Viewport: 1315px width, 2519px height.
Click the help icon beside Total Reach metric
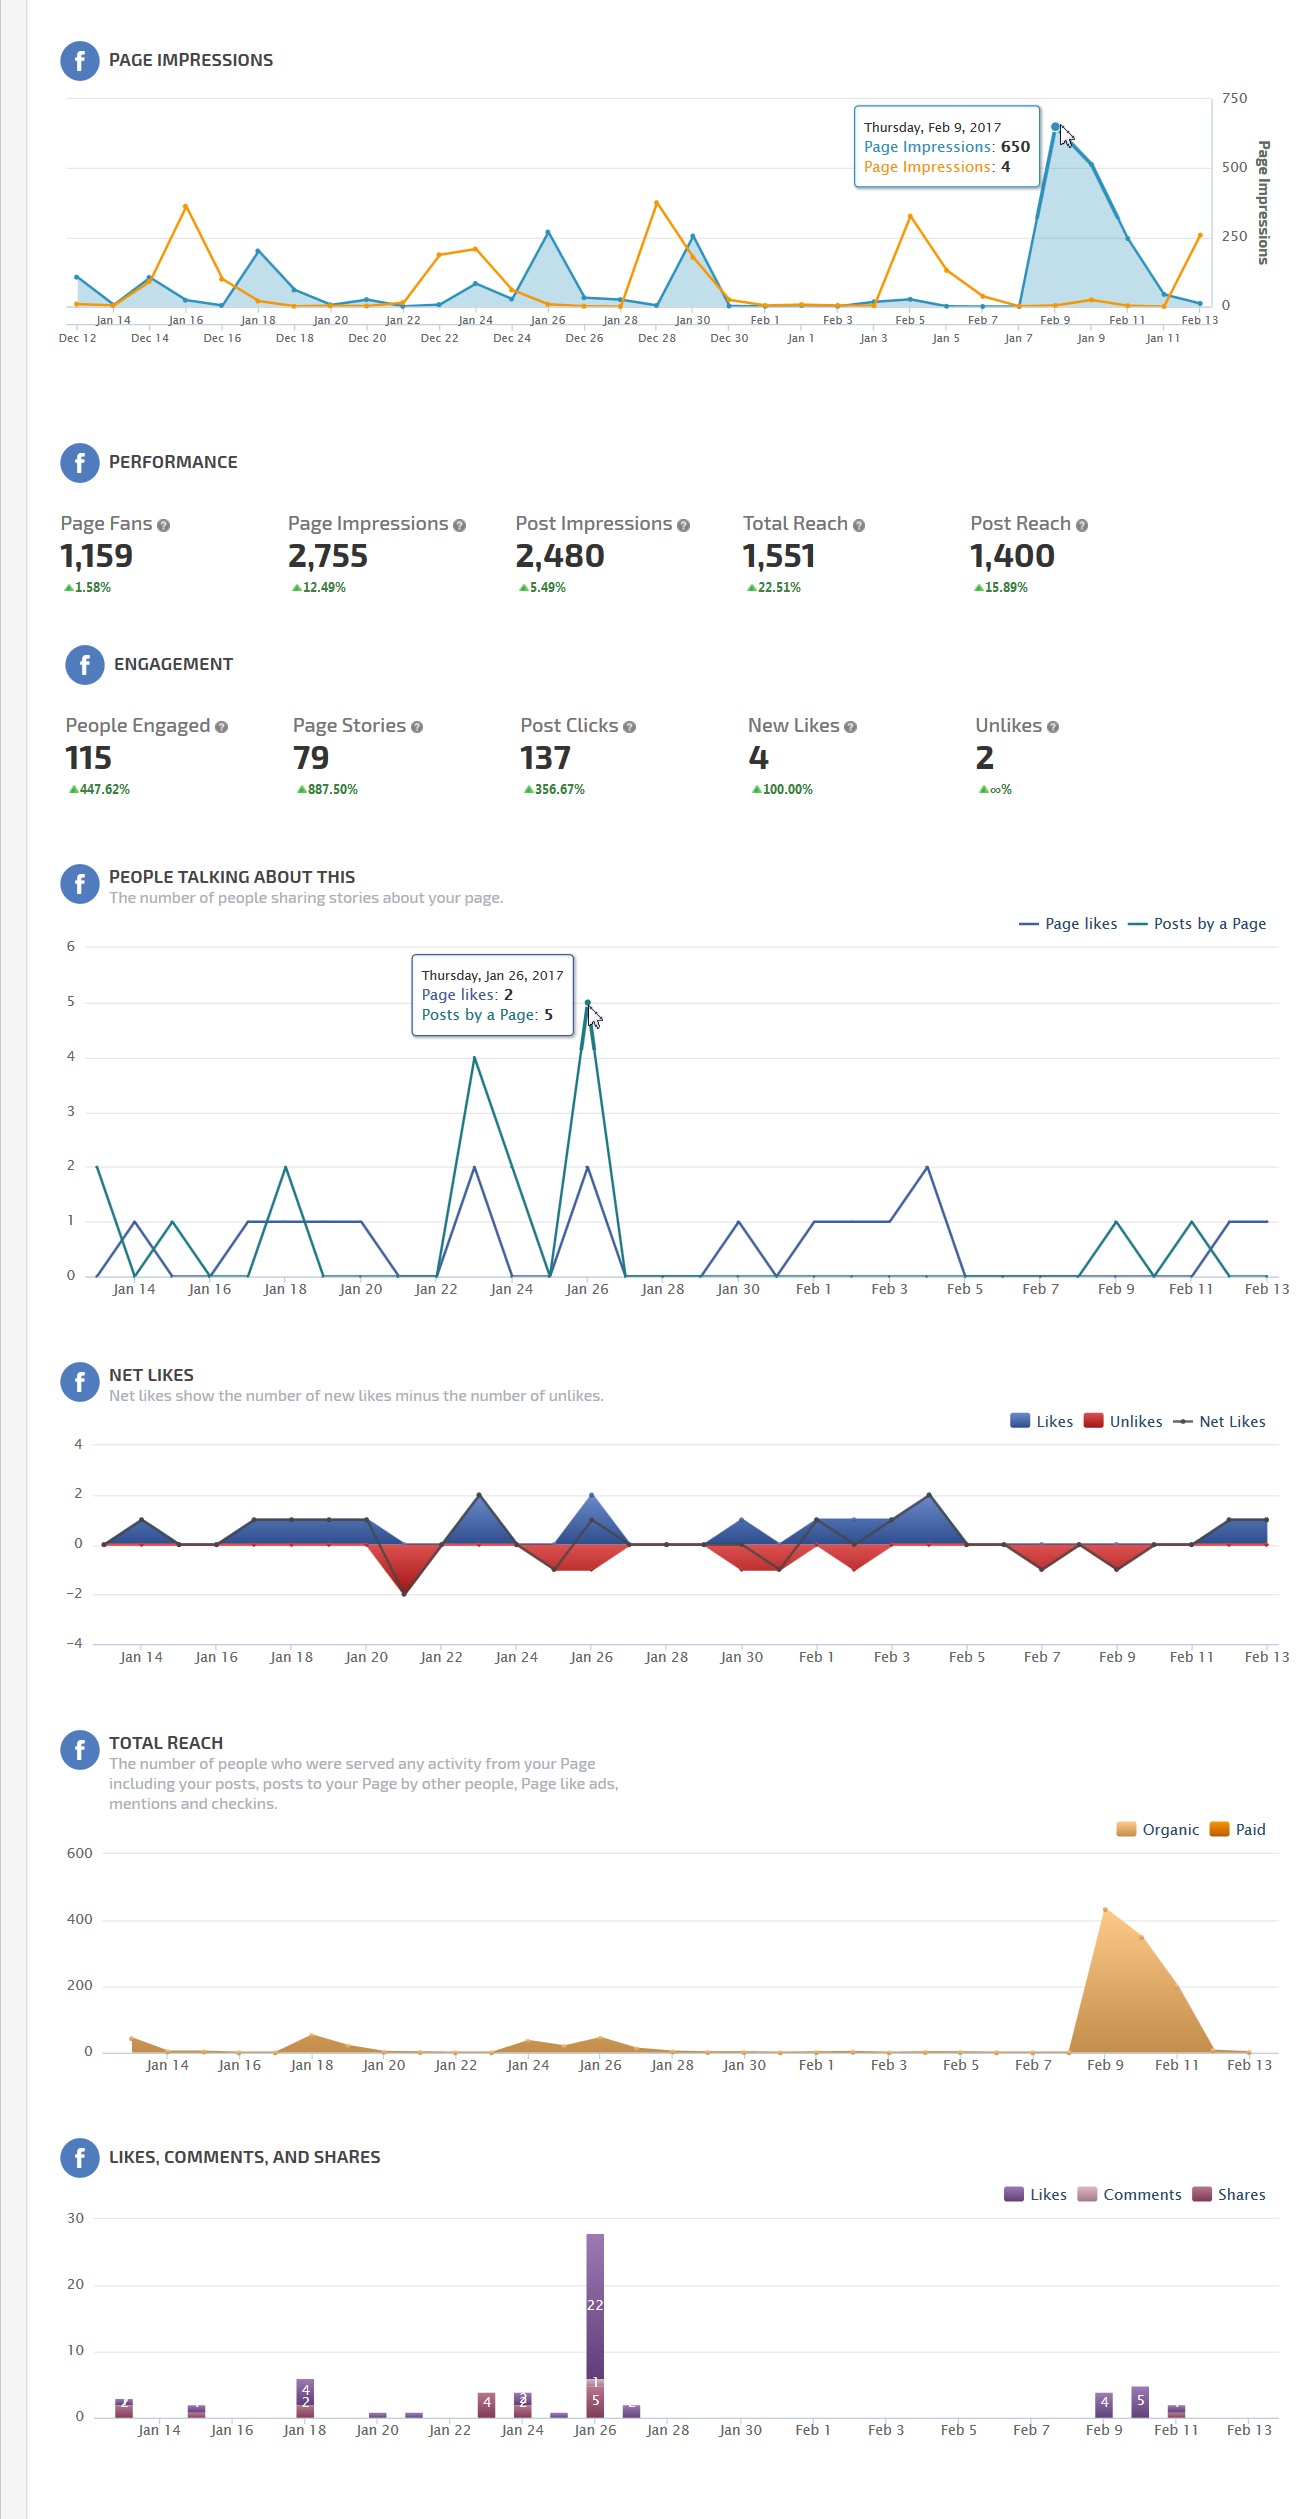pos(859,526)
